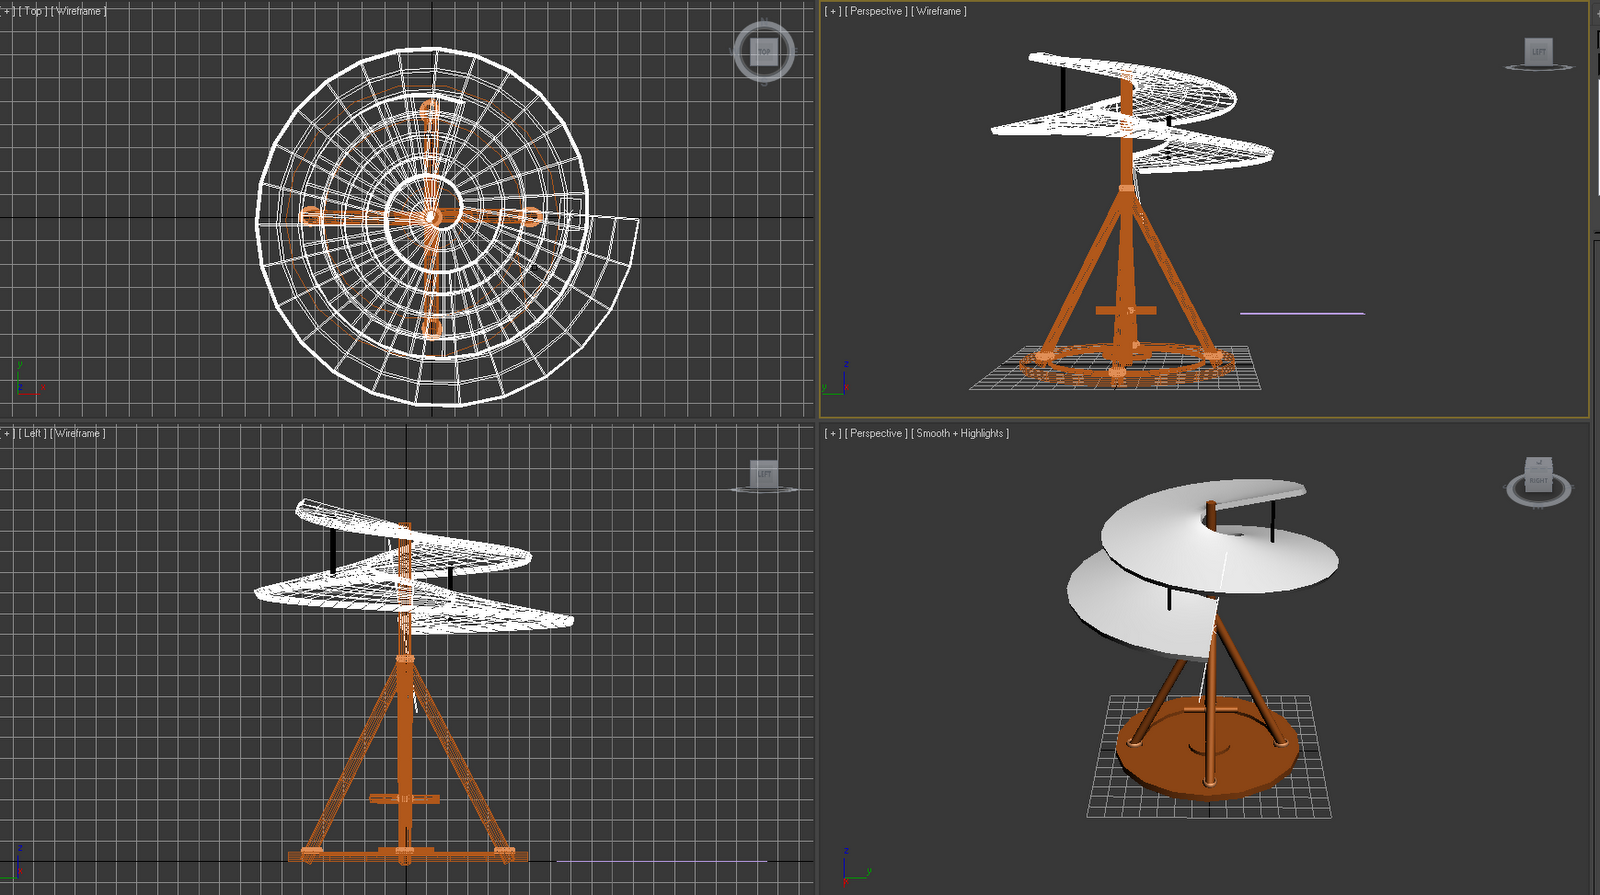Viewport: 1600px width, 895px height.
Task: Open Wireframe shading menu in Left viewport
Action: 78,433
